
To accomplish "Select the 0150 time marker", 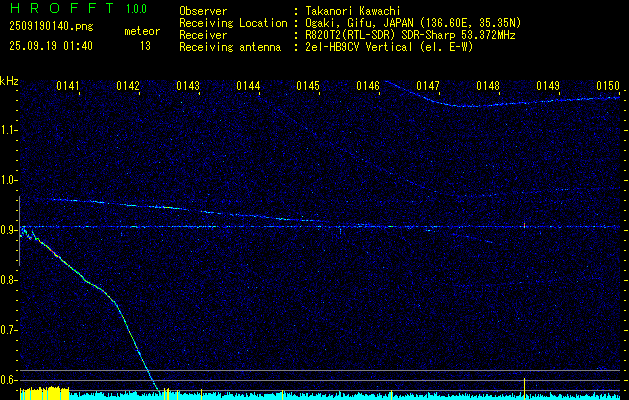I will pyautogui.click(x=608, y=87).
